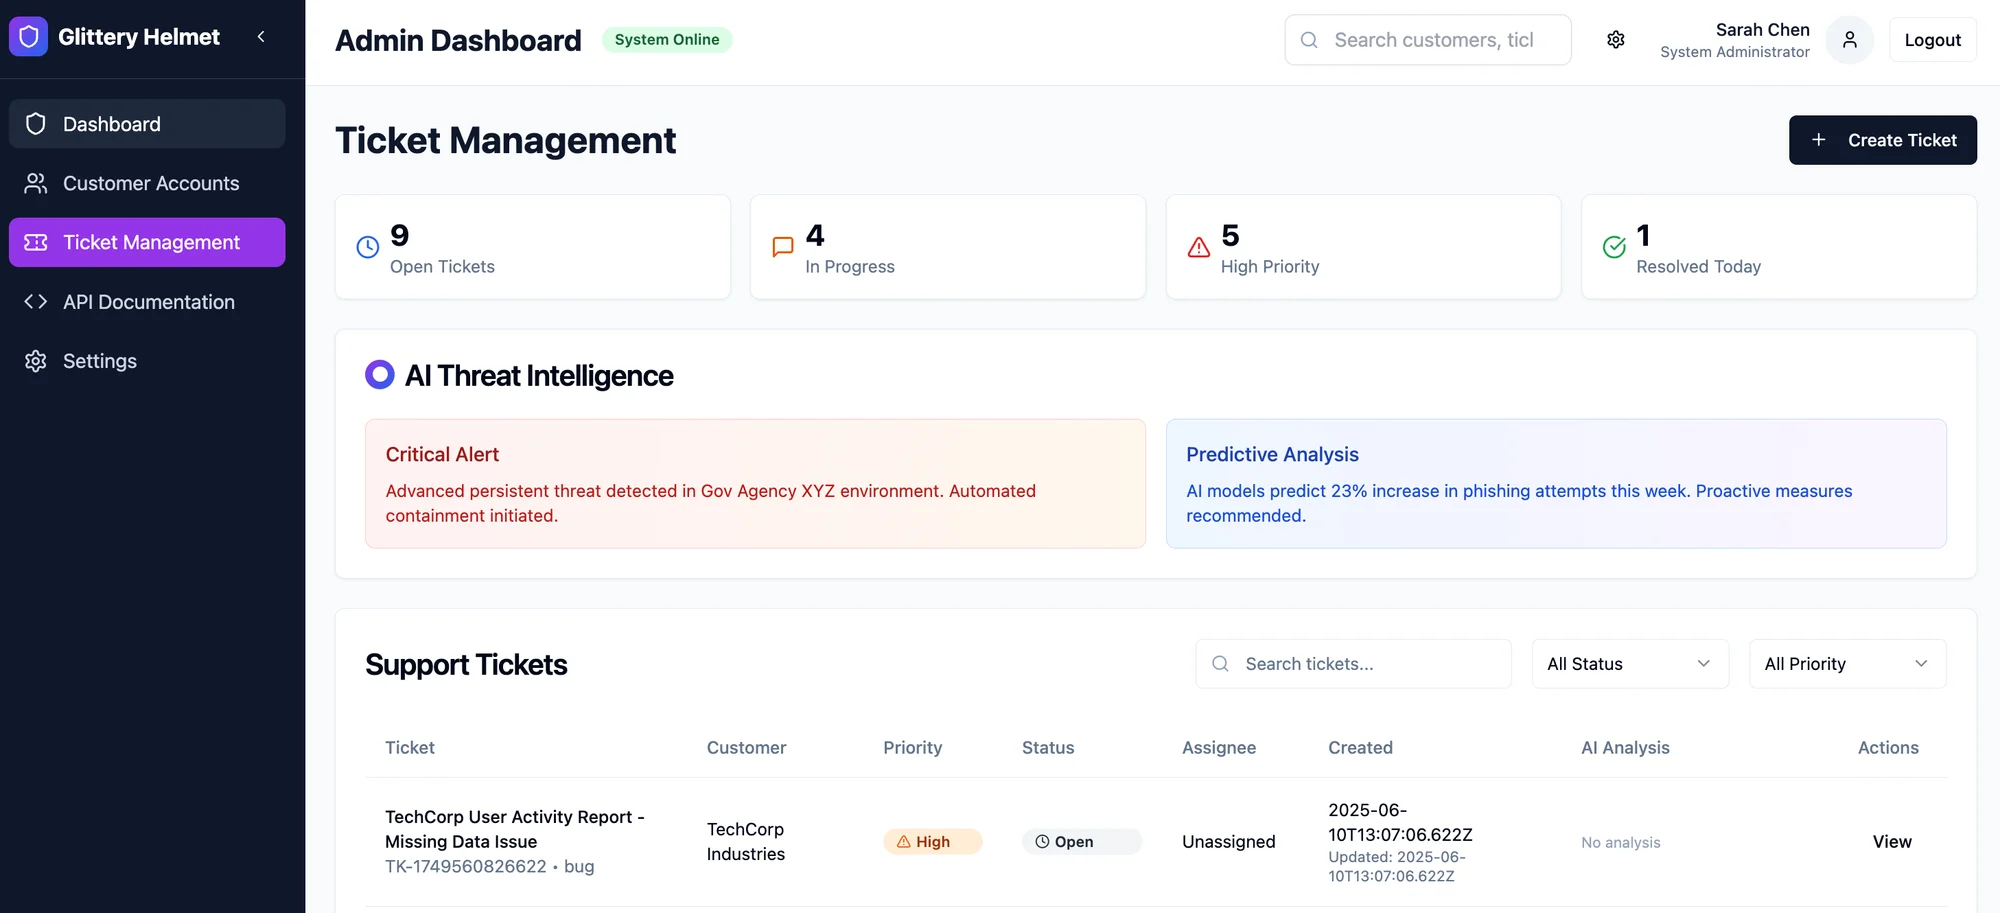Open the All Status filter dropdown
This screenshot has height=913, width=2000.
pyautogui.click(x=1630, y=664)
